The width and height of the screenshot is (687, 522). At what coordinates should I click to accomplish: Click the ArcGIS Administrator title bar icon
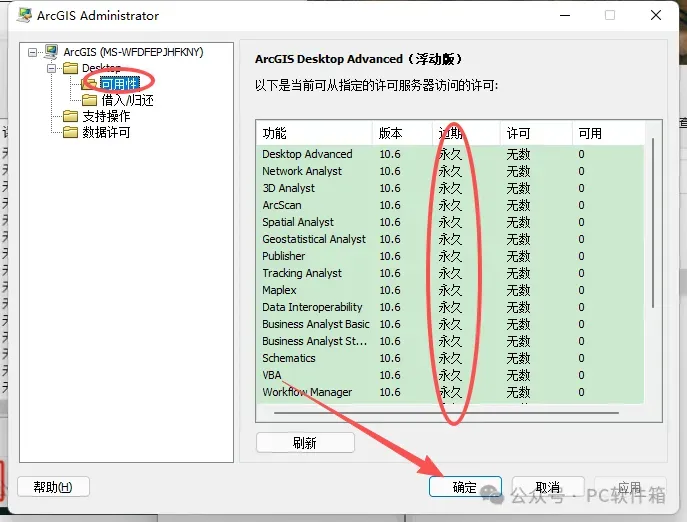pyautogui.click(x=24, y=15)
